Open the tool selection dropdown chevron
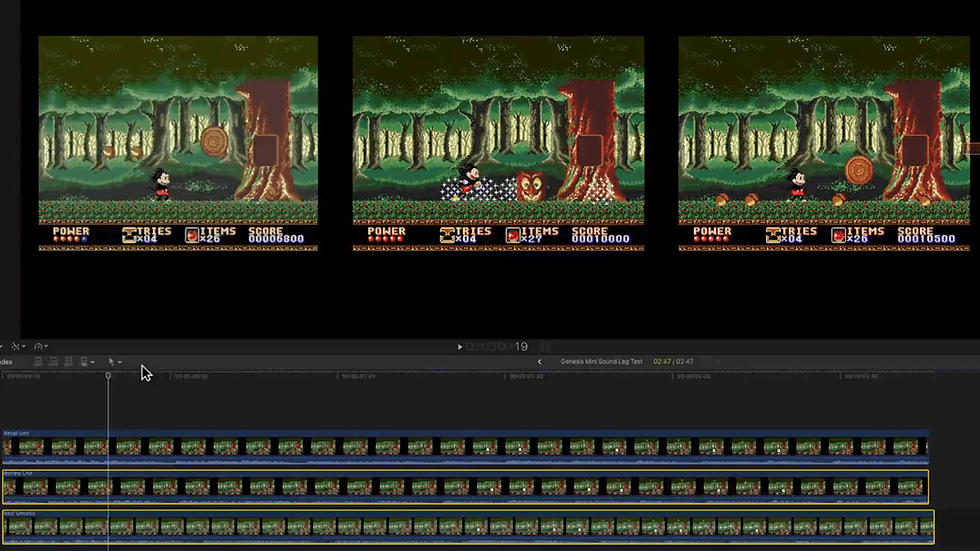 120,362
